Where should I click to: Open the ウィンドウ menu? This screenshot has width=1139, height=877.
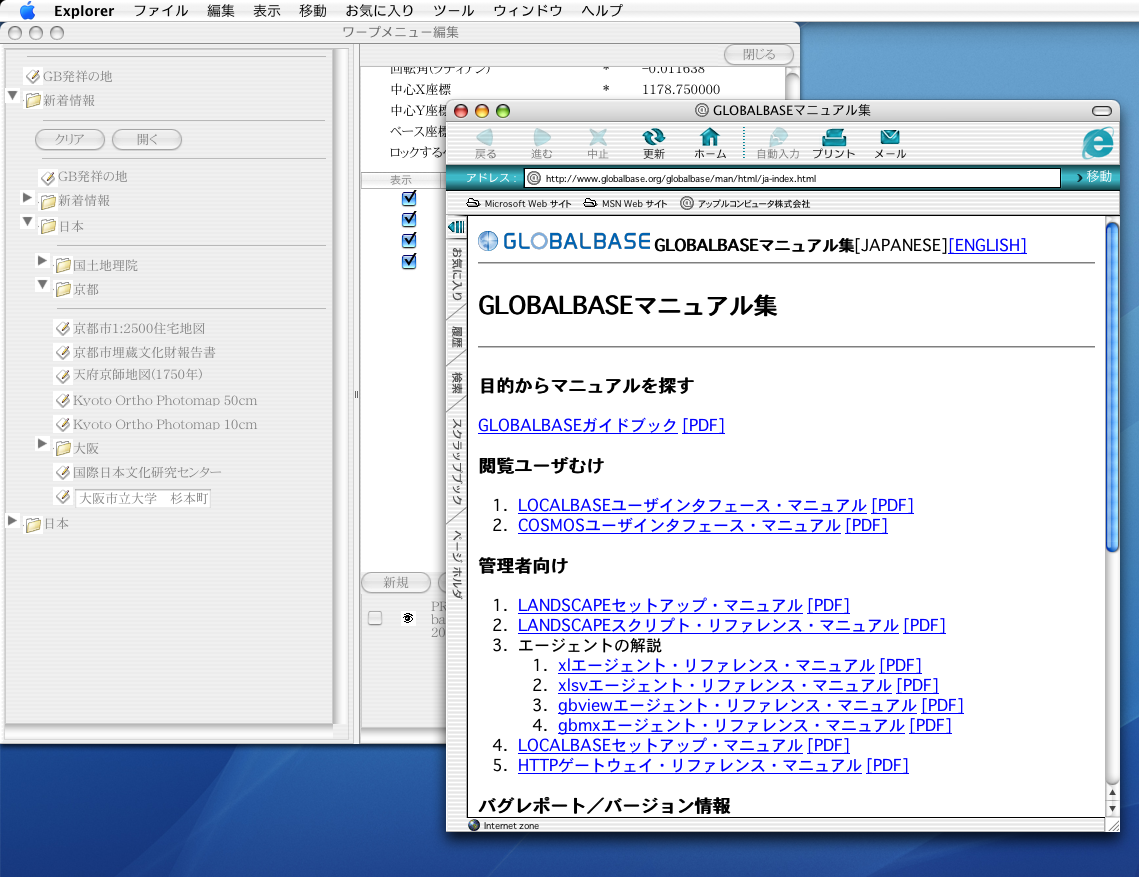pos(528,10)
